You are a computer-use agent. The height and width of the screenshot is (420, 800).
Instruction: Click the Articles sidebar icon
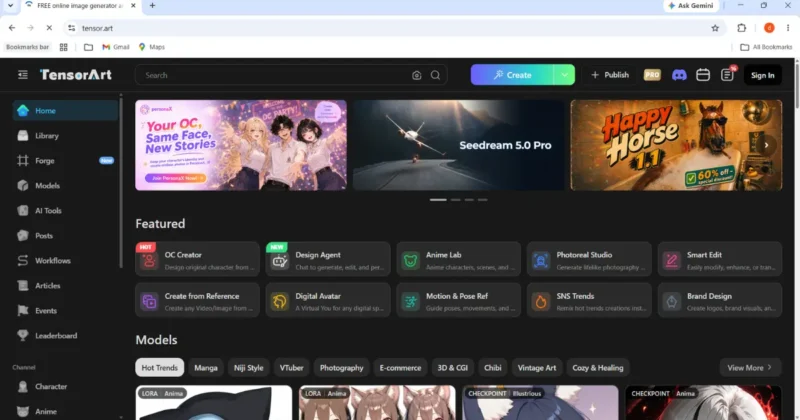tap(22, 285)
